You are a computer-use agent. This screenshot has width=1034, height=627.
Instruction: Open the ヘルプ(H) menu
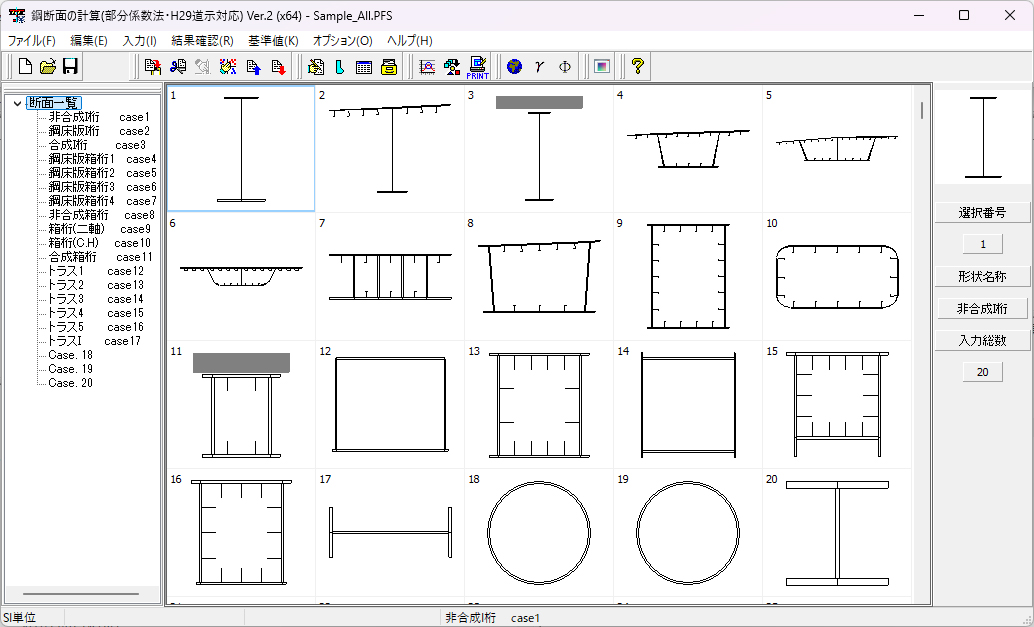tap(410, 41)
